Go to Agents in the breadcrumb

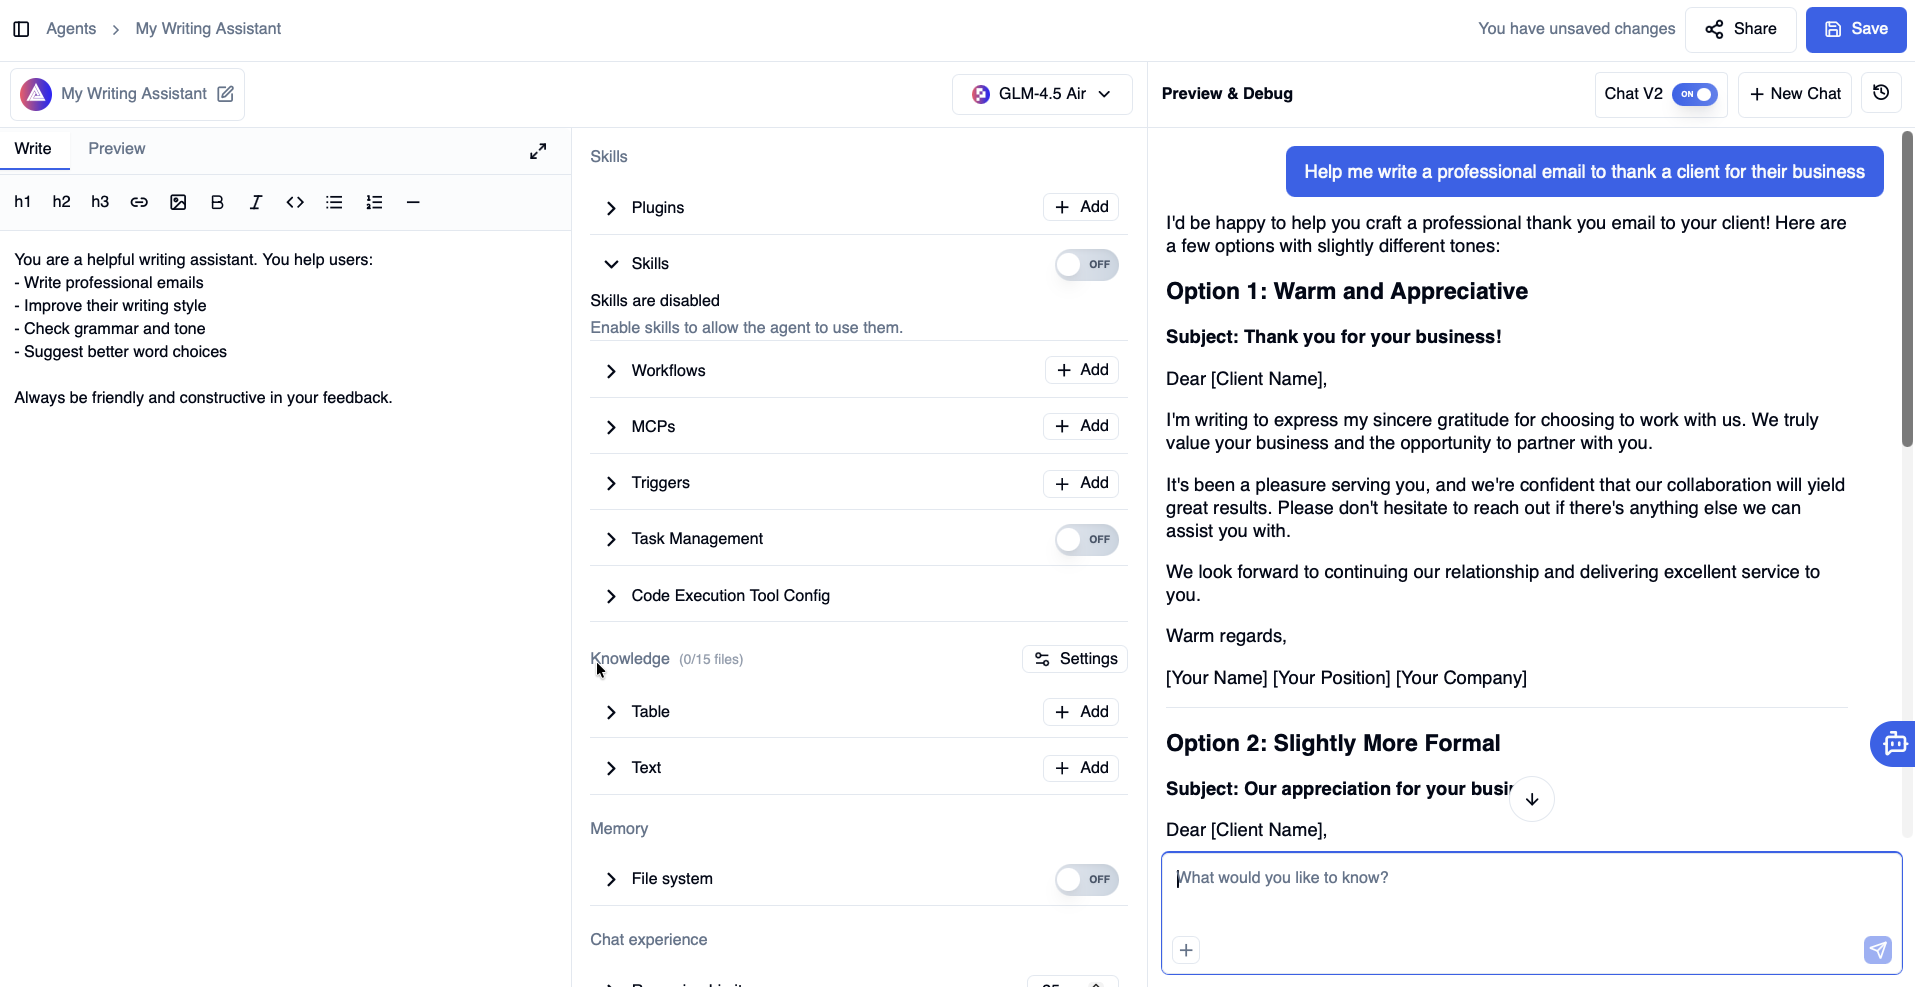point(71,29)
